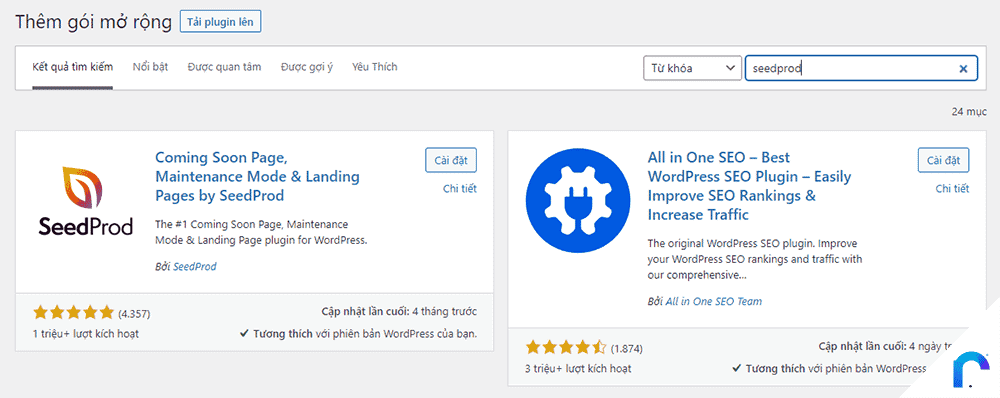This screenshot has height=398, width=1000.
Task: Click the seedprod search input field
Action: 861,68
